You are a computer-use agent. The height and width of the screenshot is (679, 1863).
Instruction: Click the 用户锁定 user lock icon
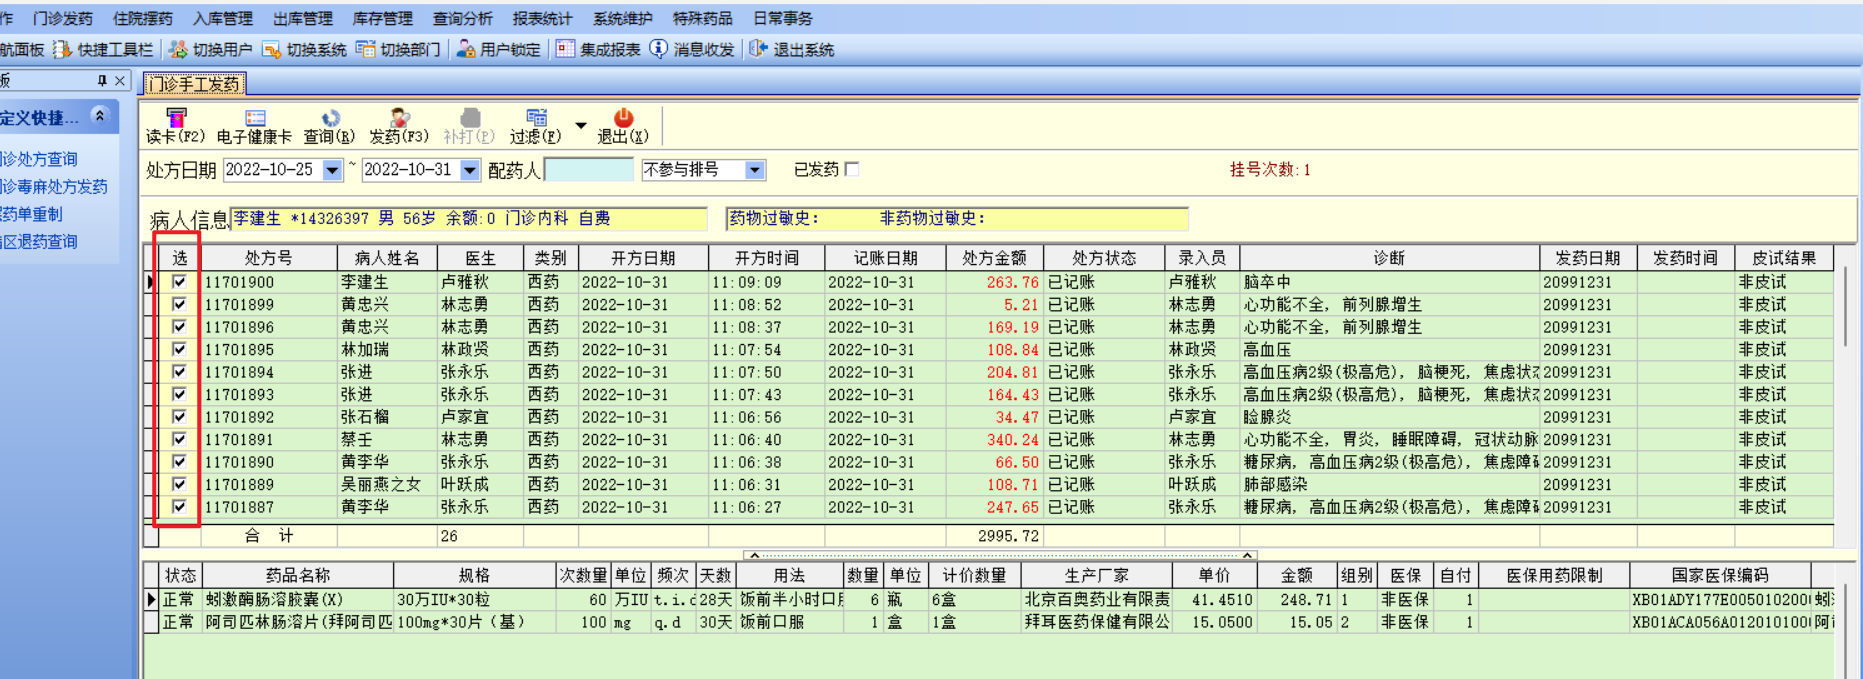[465, 49]
